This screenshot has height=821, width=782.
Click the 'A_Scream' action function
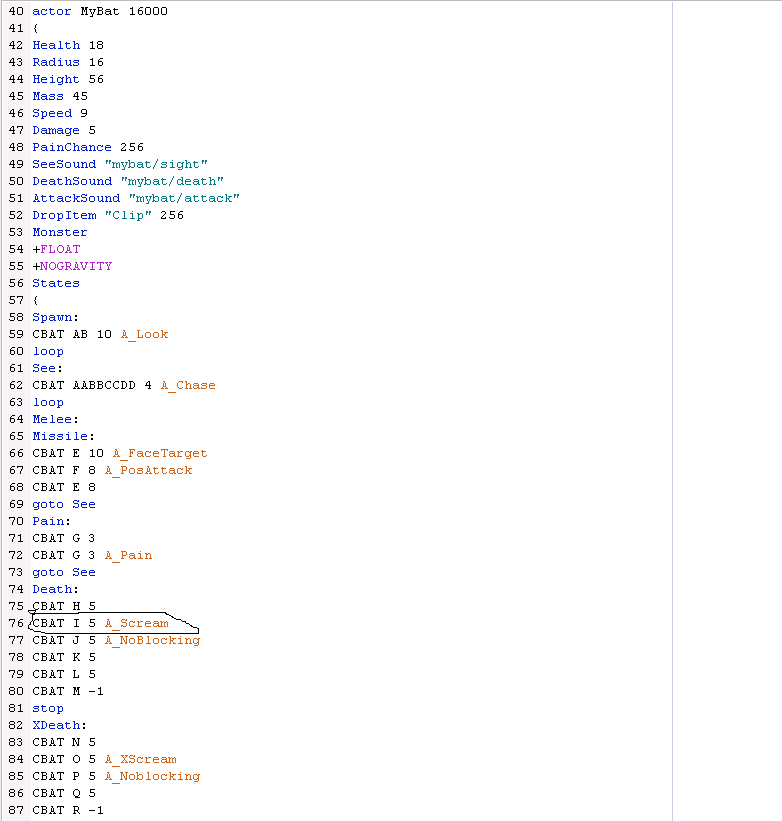pyautogui.click(x=137, y=624)
